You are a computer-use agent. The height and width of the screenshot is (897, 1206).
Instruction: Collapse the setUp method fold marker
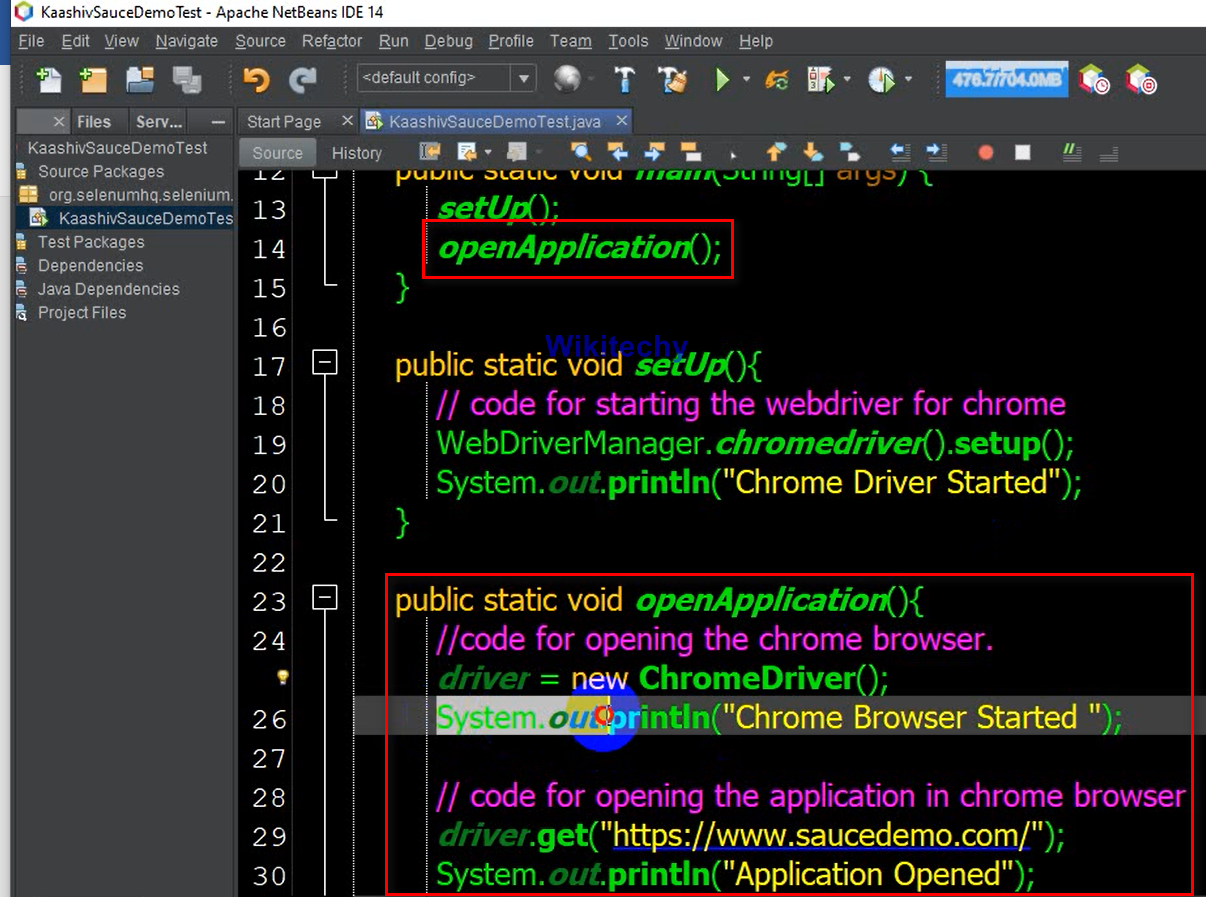[325, 363]
